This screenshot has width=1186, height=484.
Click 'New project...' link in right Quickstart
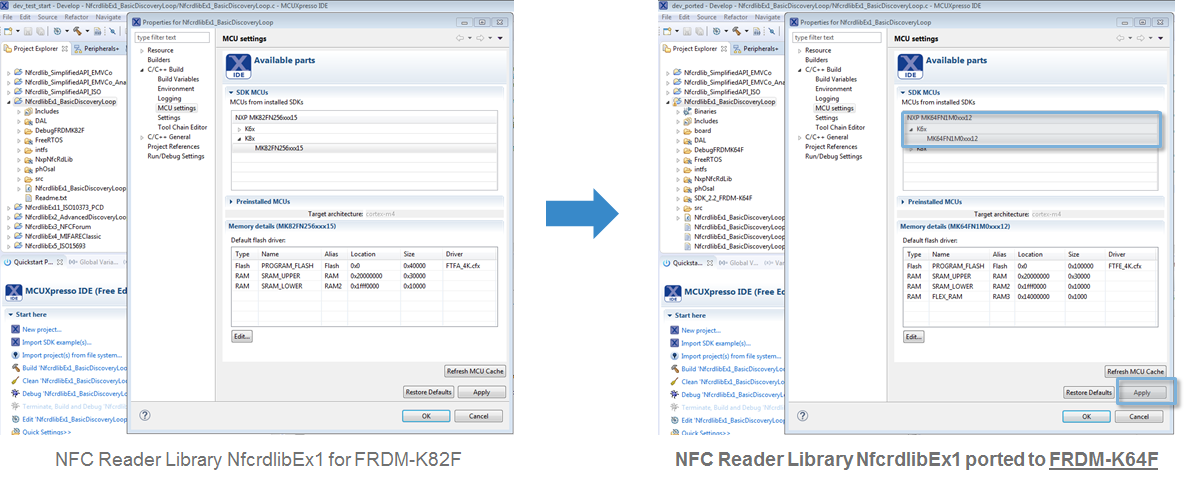click(700, 330)
